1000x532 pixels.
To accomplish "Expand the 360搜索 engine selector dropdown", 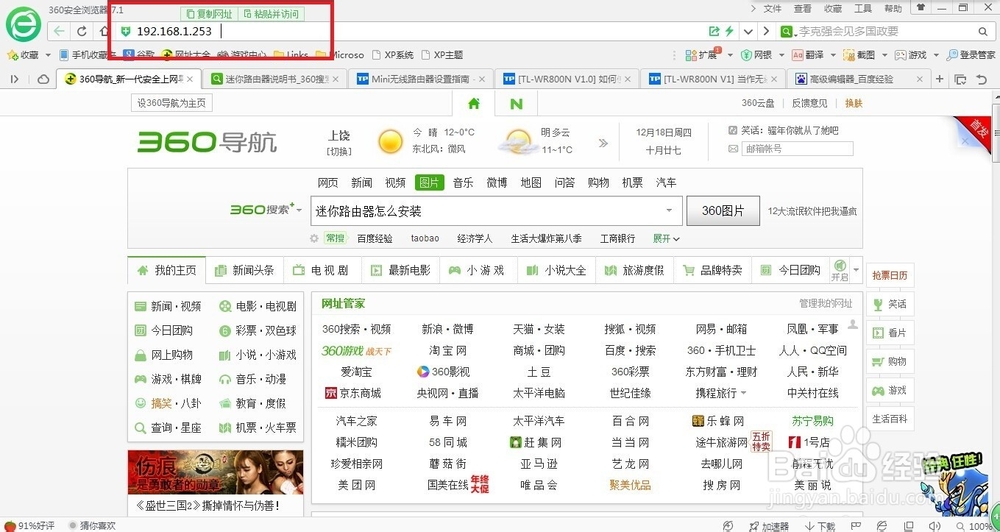I will coord(299,209).
